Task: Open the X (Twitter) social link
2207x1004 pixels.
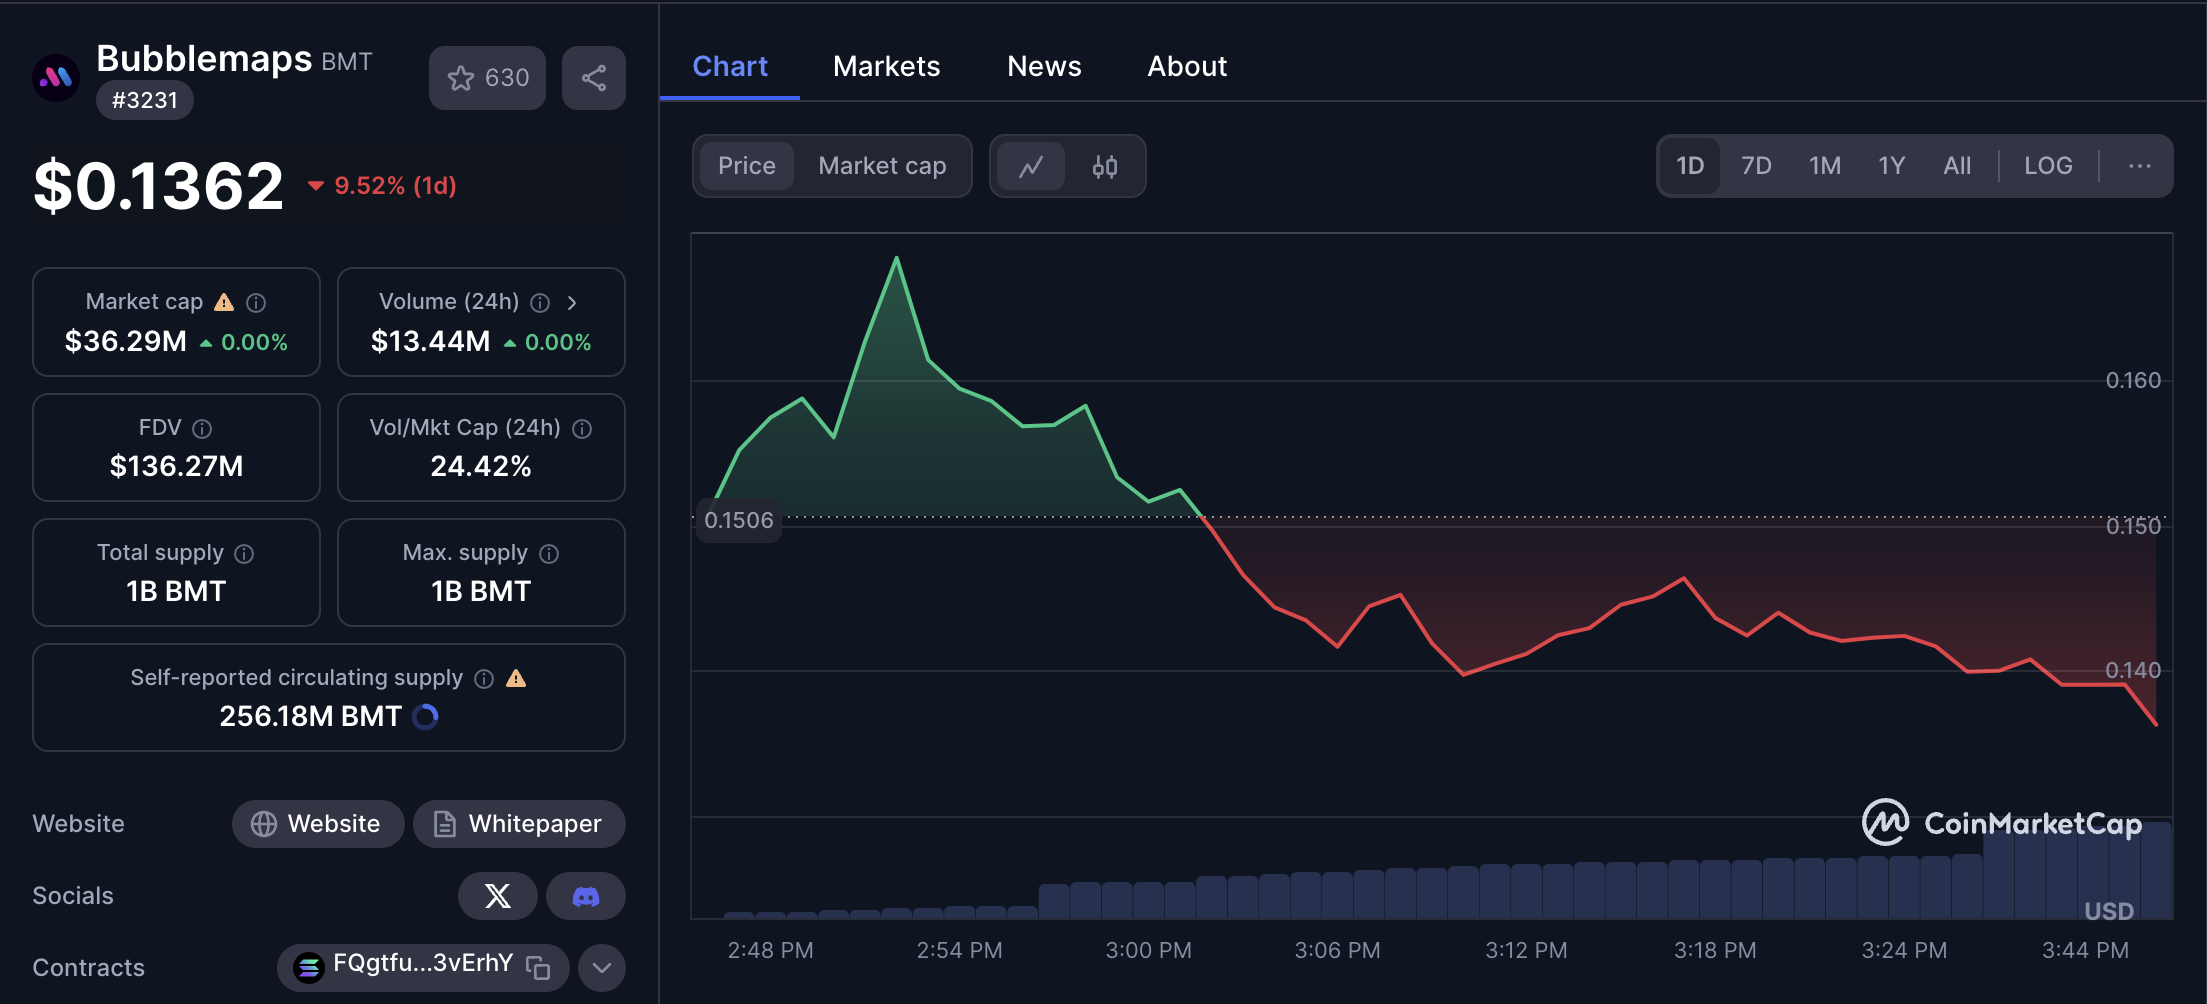Action: [x=498, y=896]
